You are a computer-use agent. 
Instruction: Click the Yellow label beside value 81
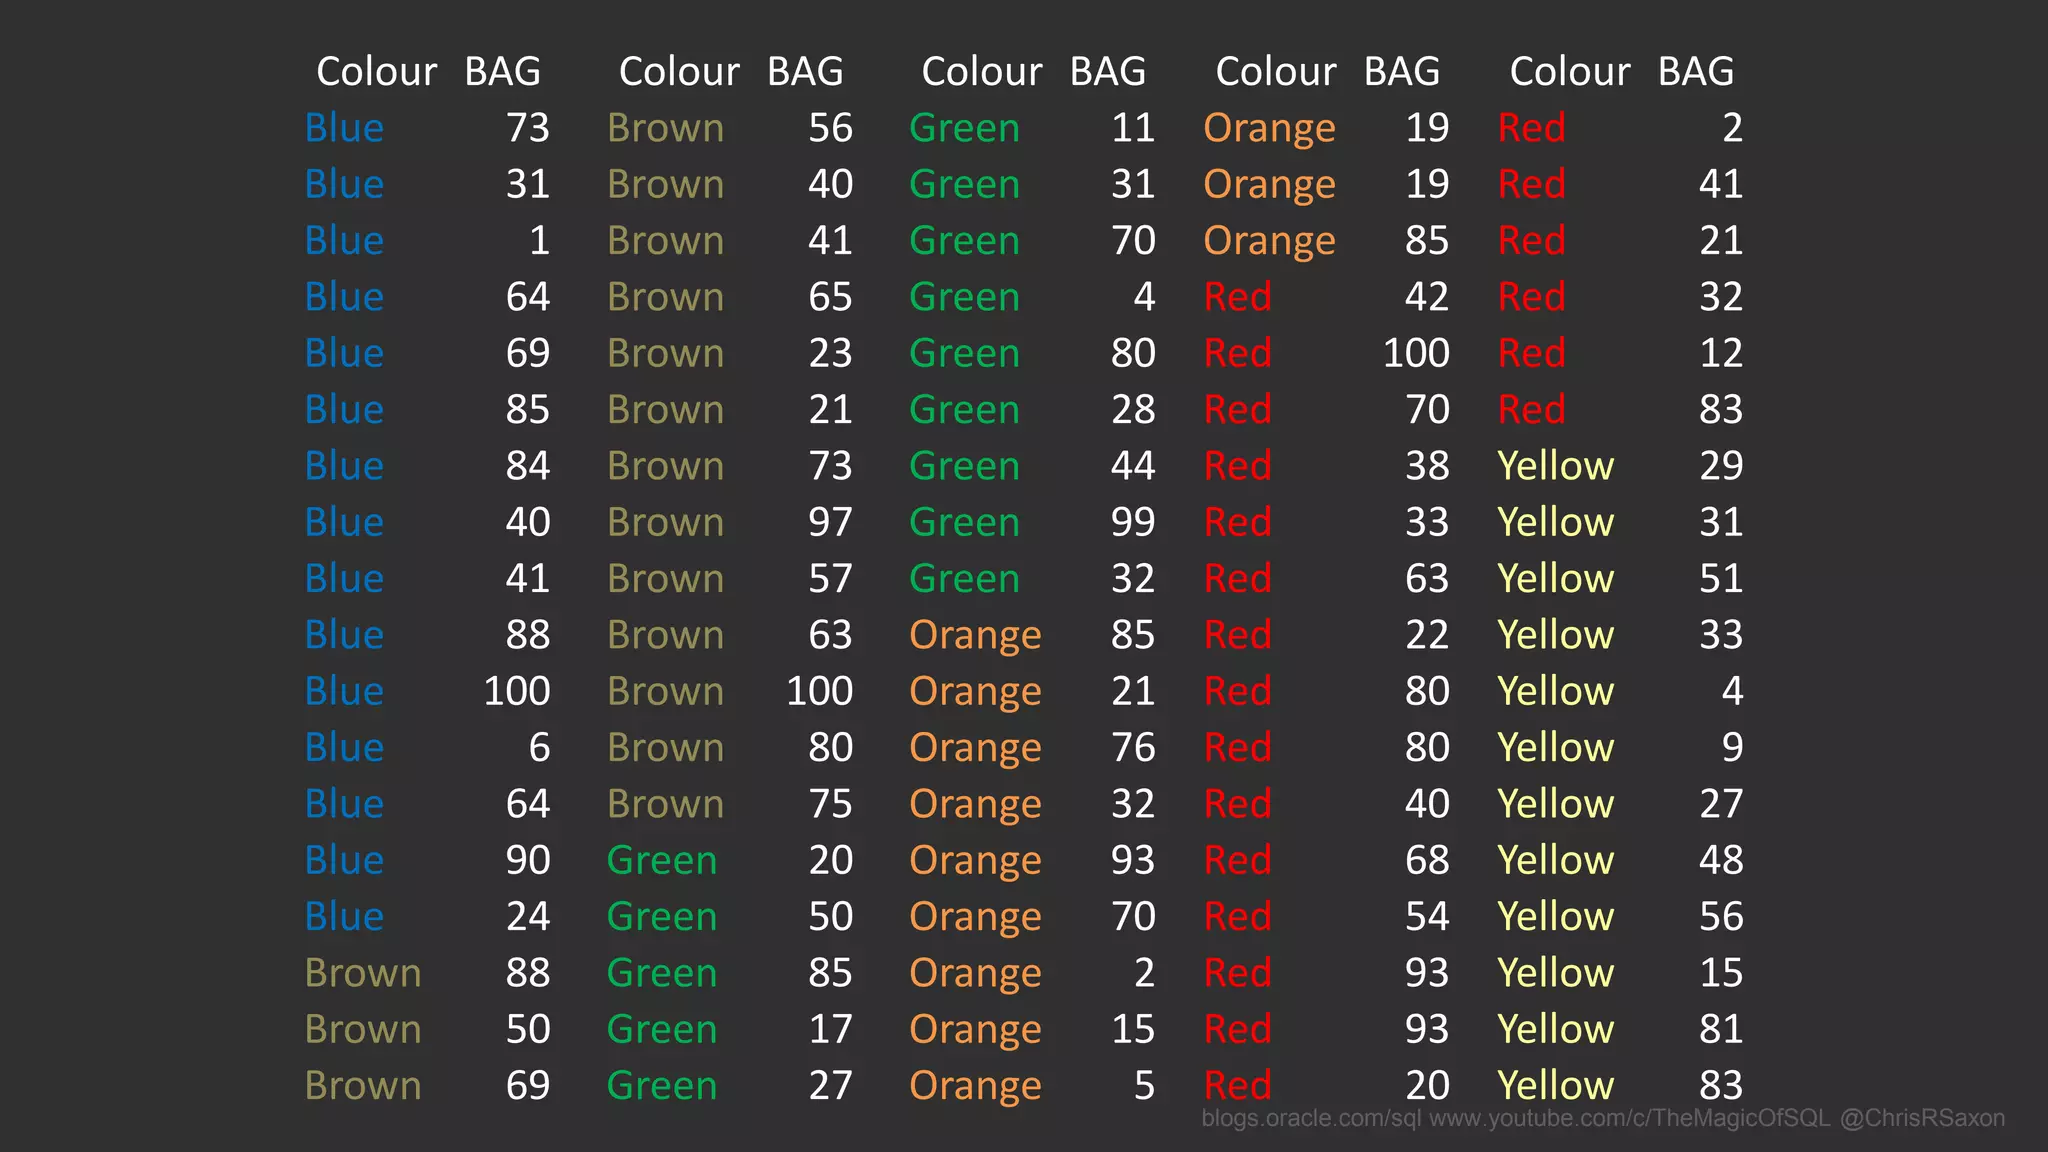click(1555, 1029)
